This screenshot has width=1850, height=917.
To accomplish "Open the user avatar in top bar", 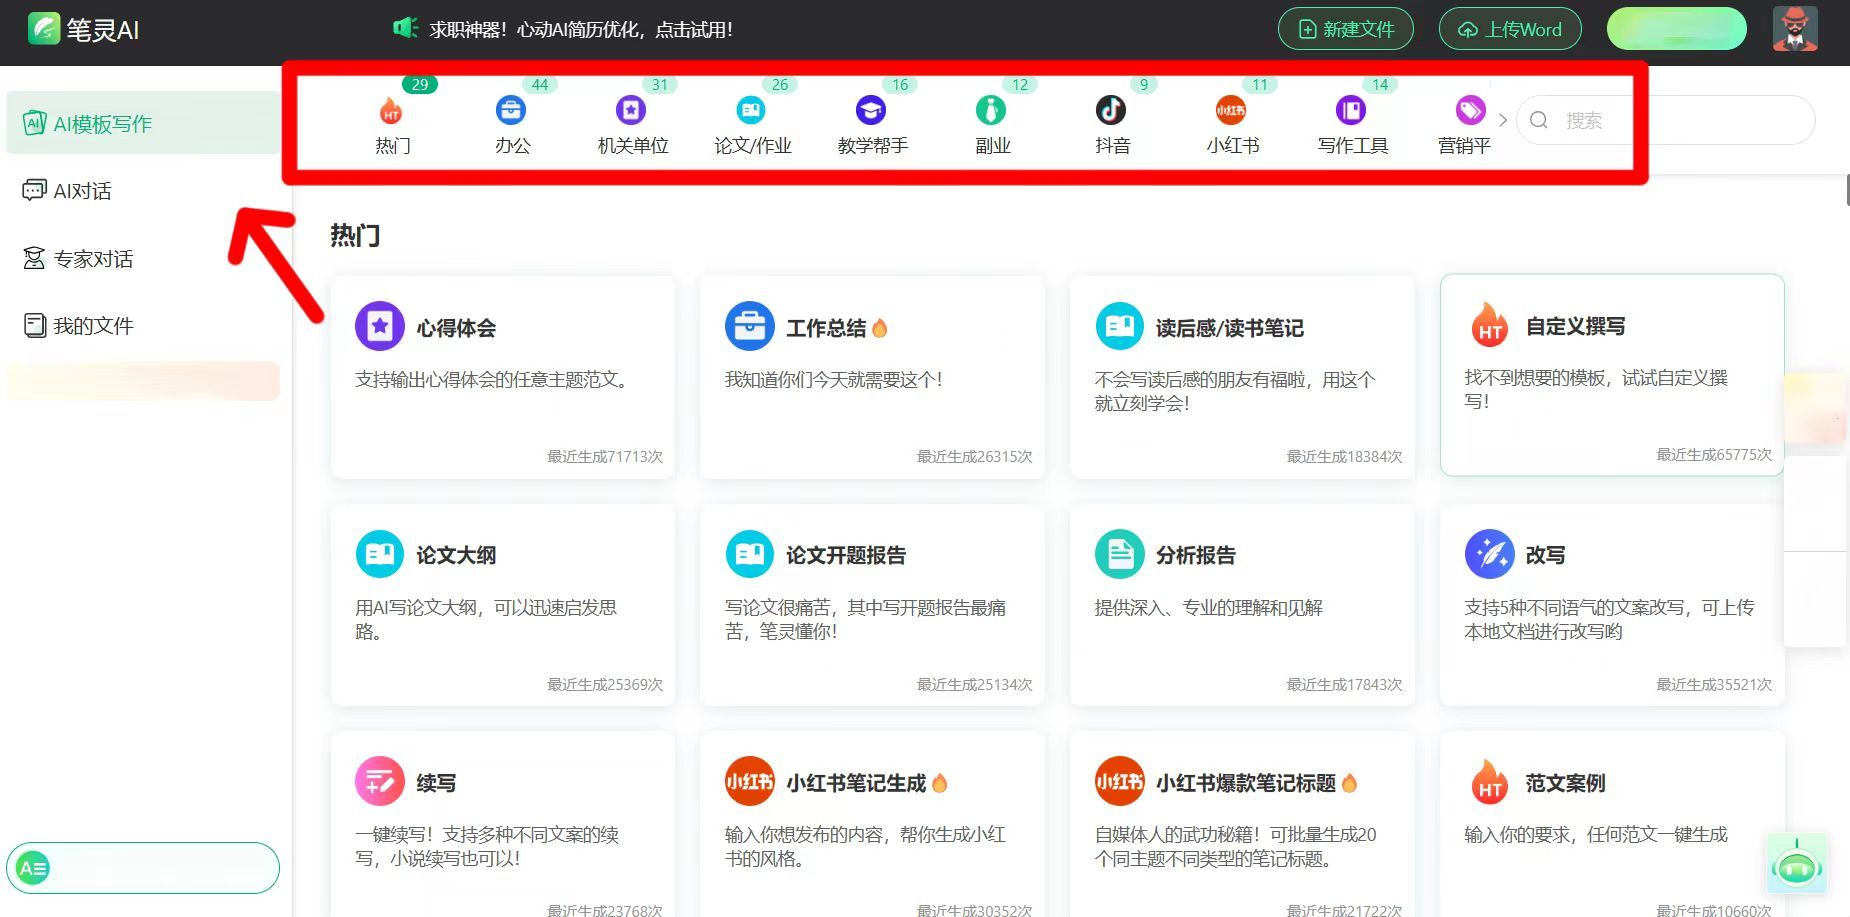I will 1795,29.
